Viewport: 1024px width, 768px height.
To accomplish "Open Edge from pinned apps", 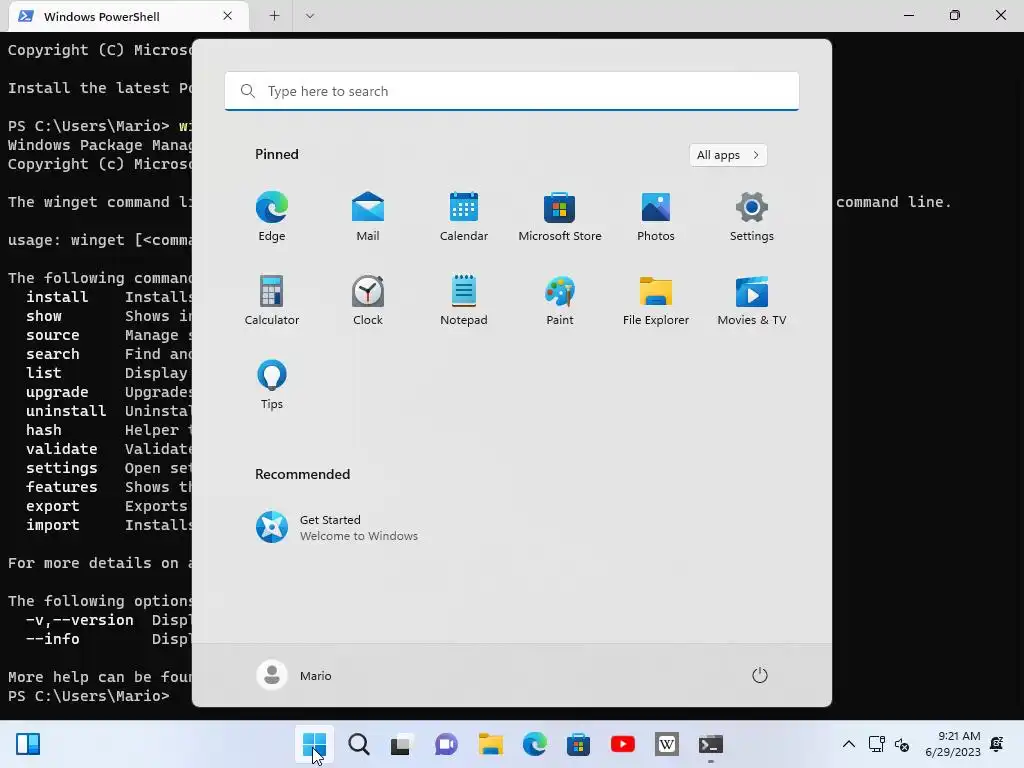I will tap(272, 216).
